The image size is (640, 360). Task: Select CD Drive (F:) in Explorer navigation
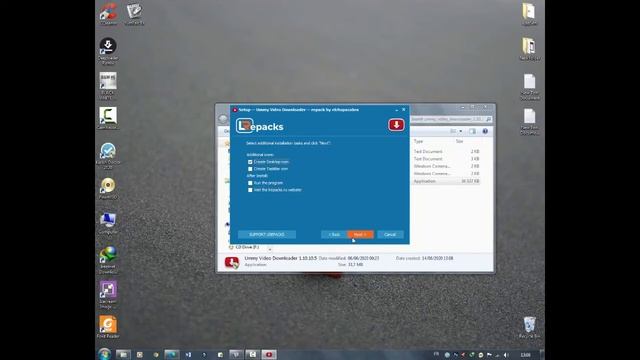[x=247, y=247]
